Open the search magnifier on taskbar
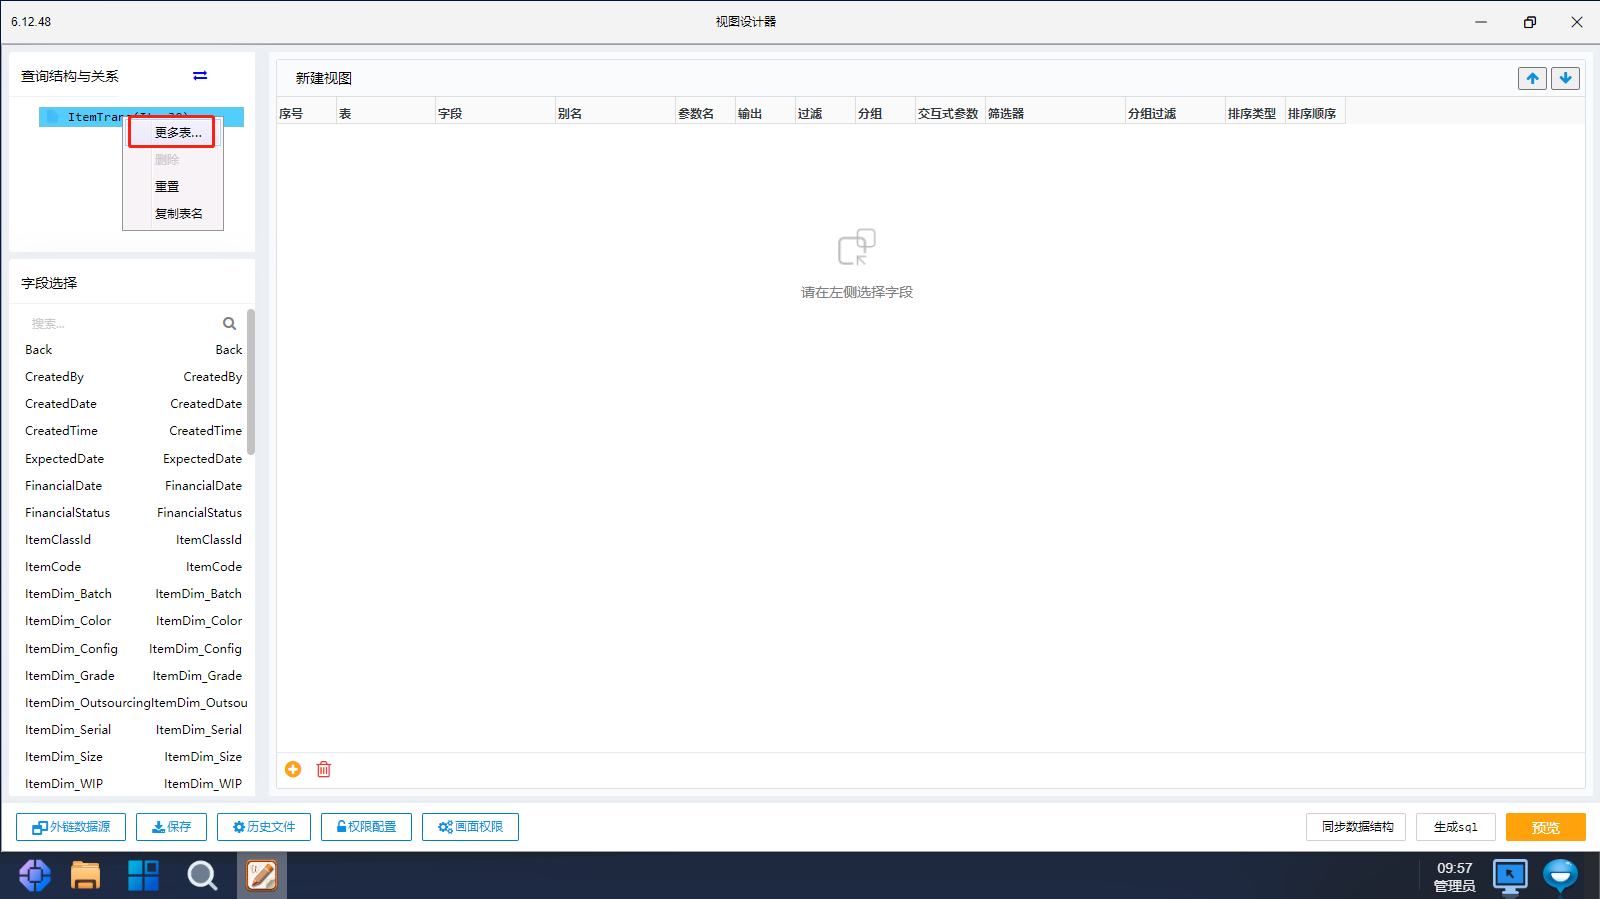 pyautogui.click(x=202, y=875)
